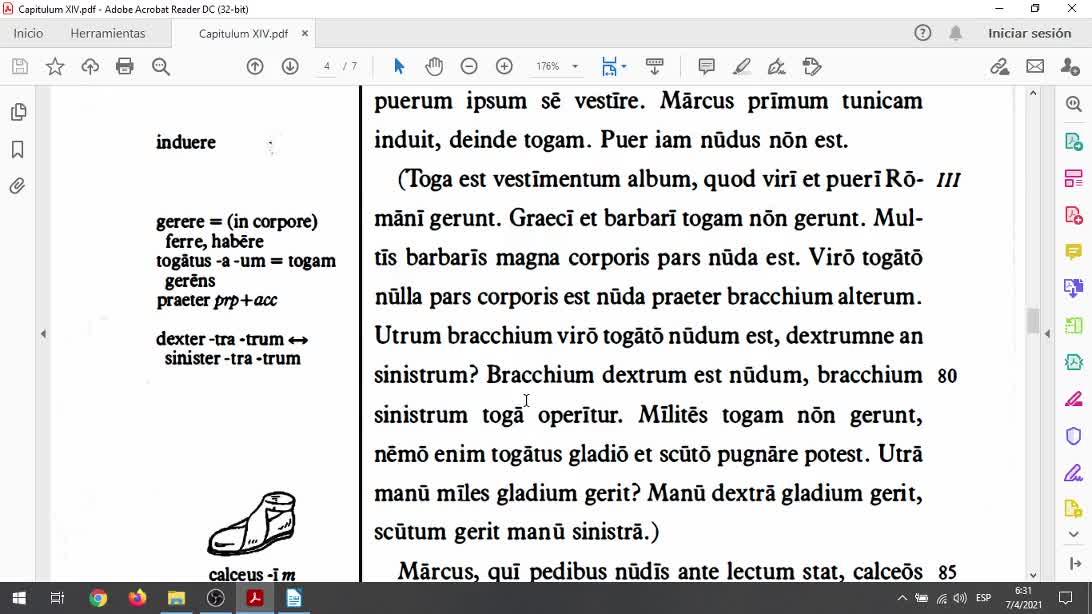Click the margin word 'induere'
The height and width of the screenshot is (614, 1092).
click(x=186, y=142)
